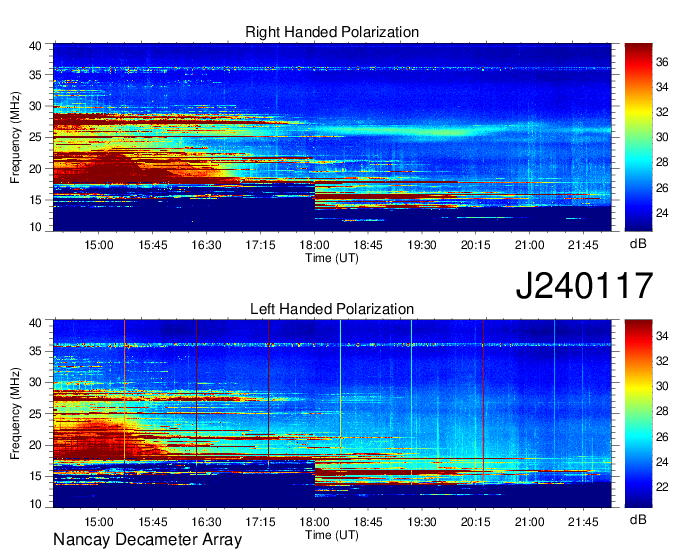The height and width of the screenshot is (552, 680).
Task: Click the left-handed polarization color scale bar
Action: [x=638, y=414]
